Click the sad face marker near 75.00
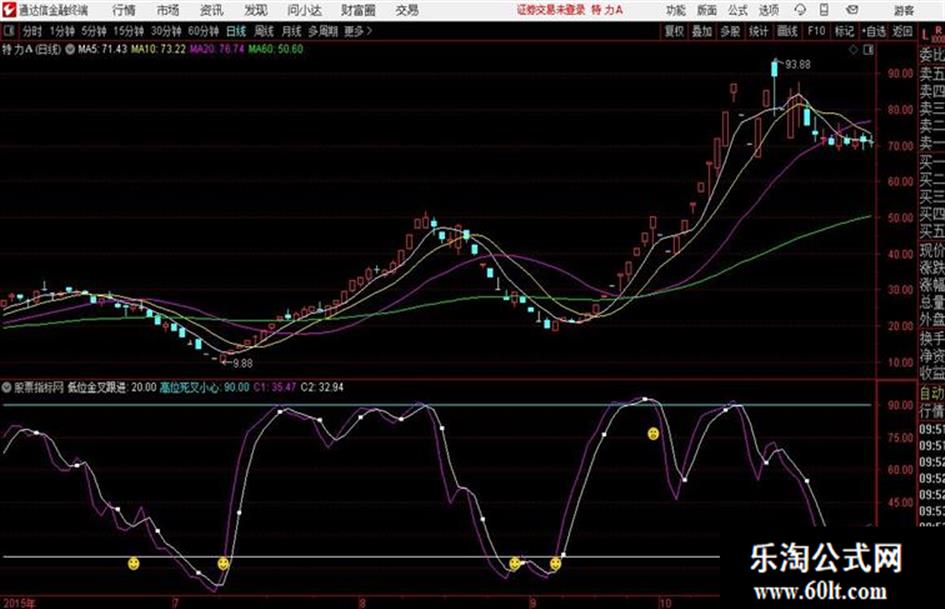 point(653,434)
